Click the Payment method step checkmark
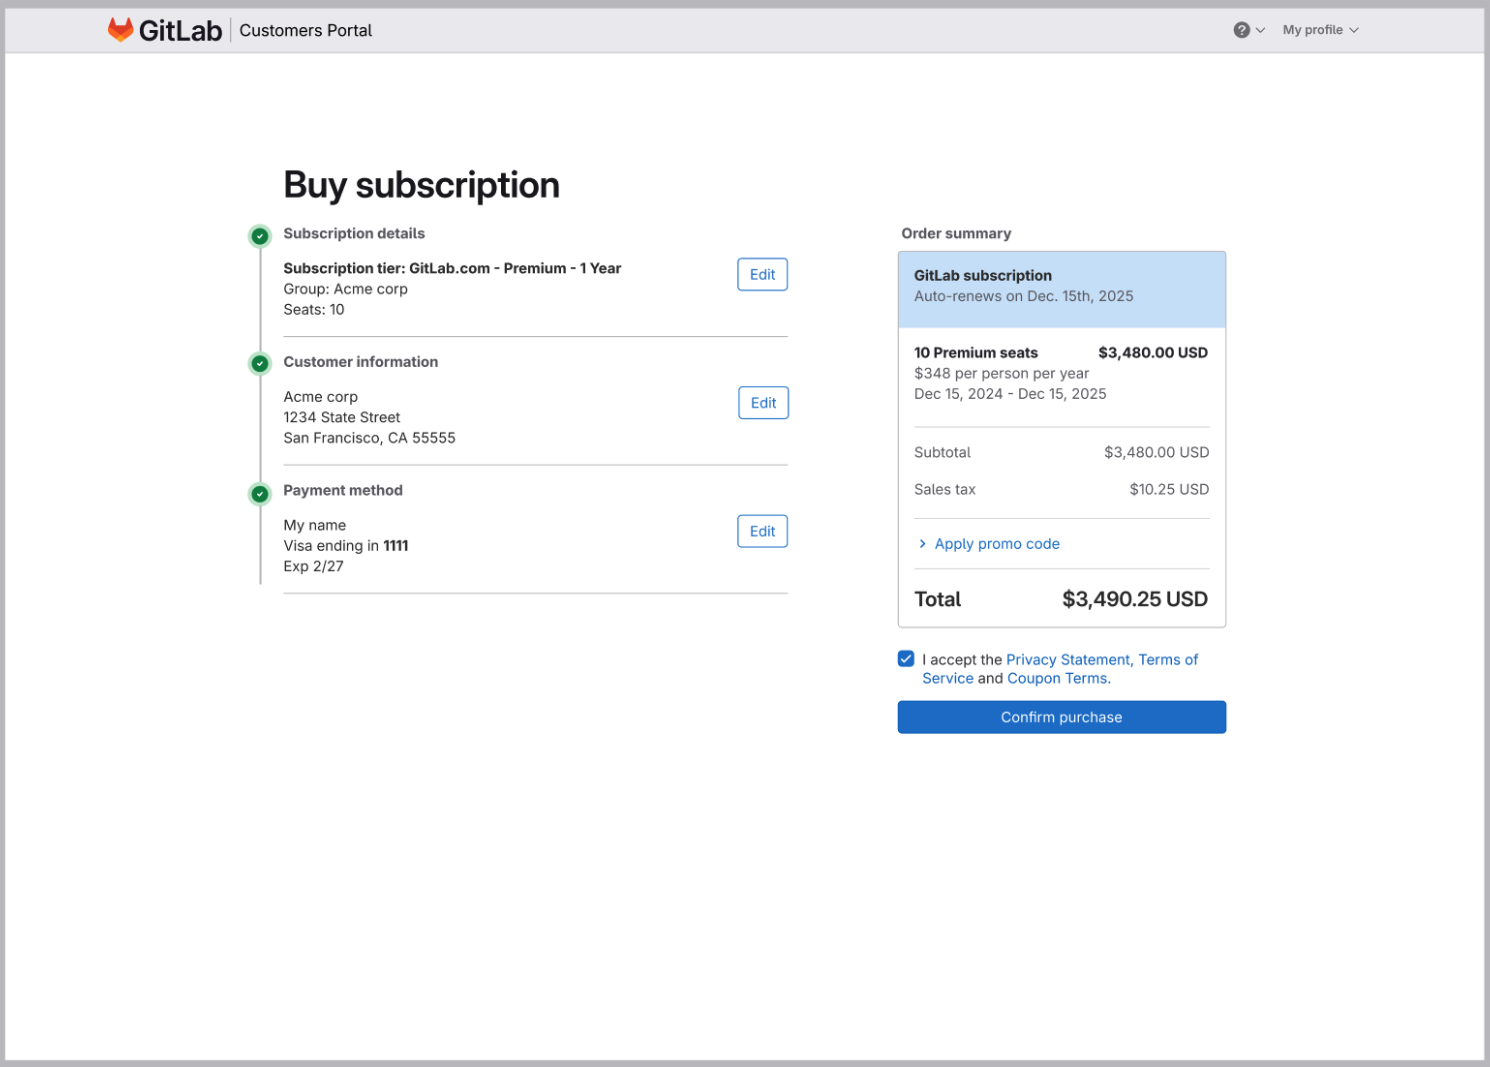This screenshot has height=1067, width=1490. [x=260, y=494]
